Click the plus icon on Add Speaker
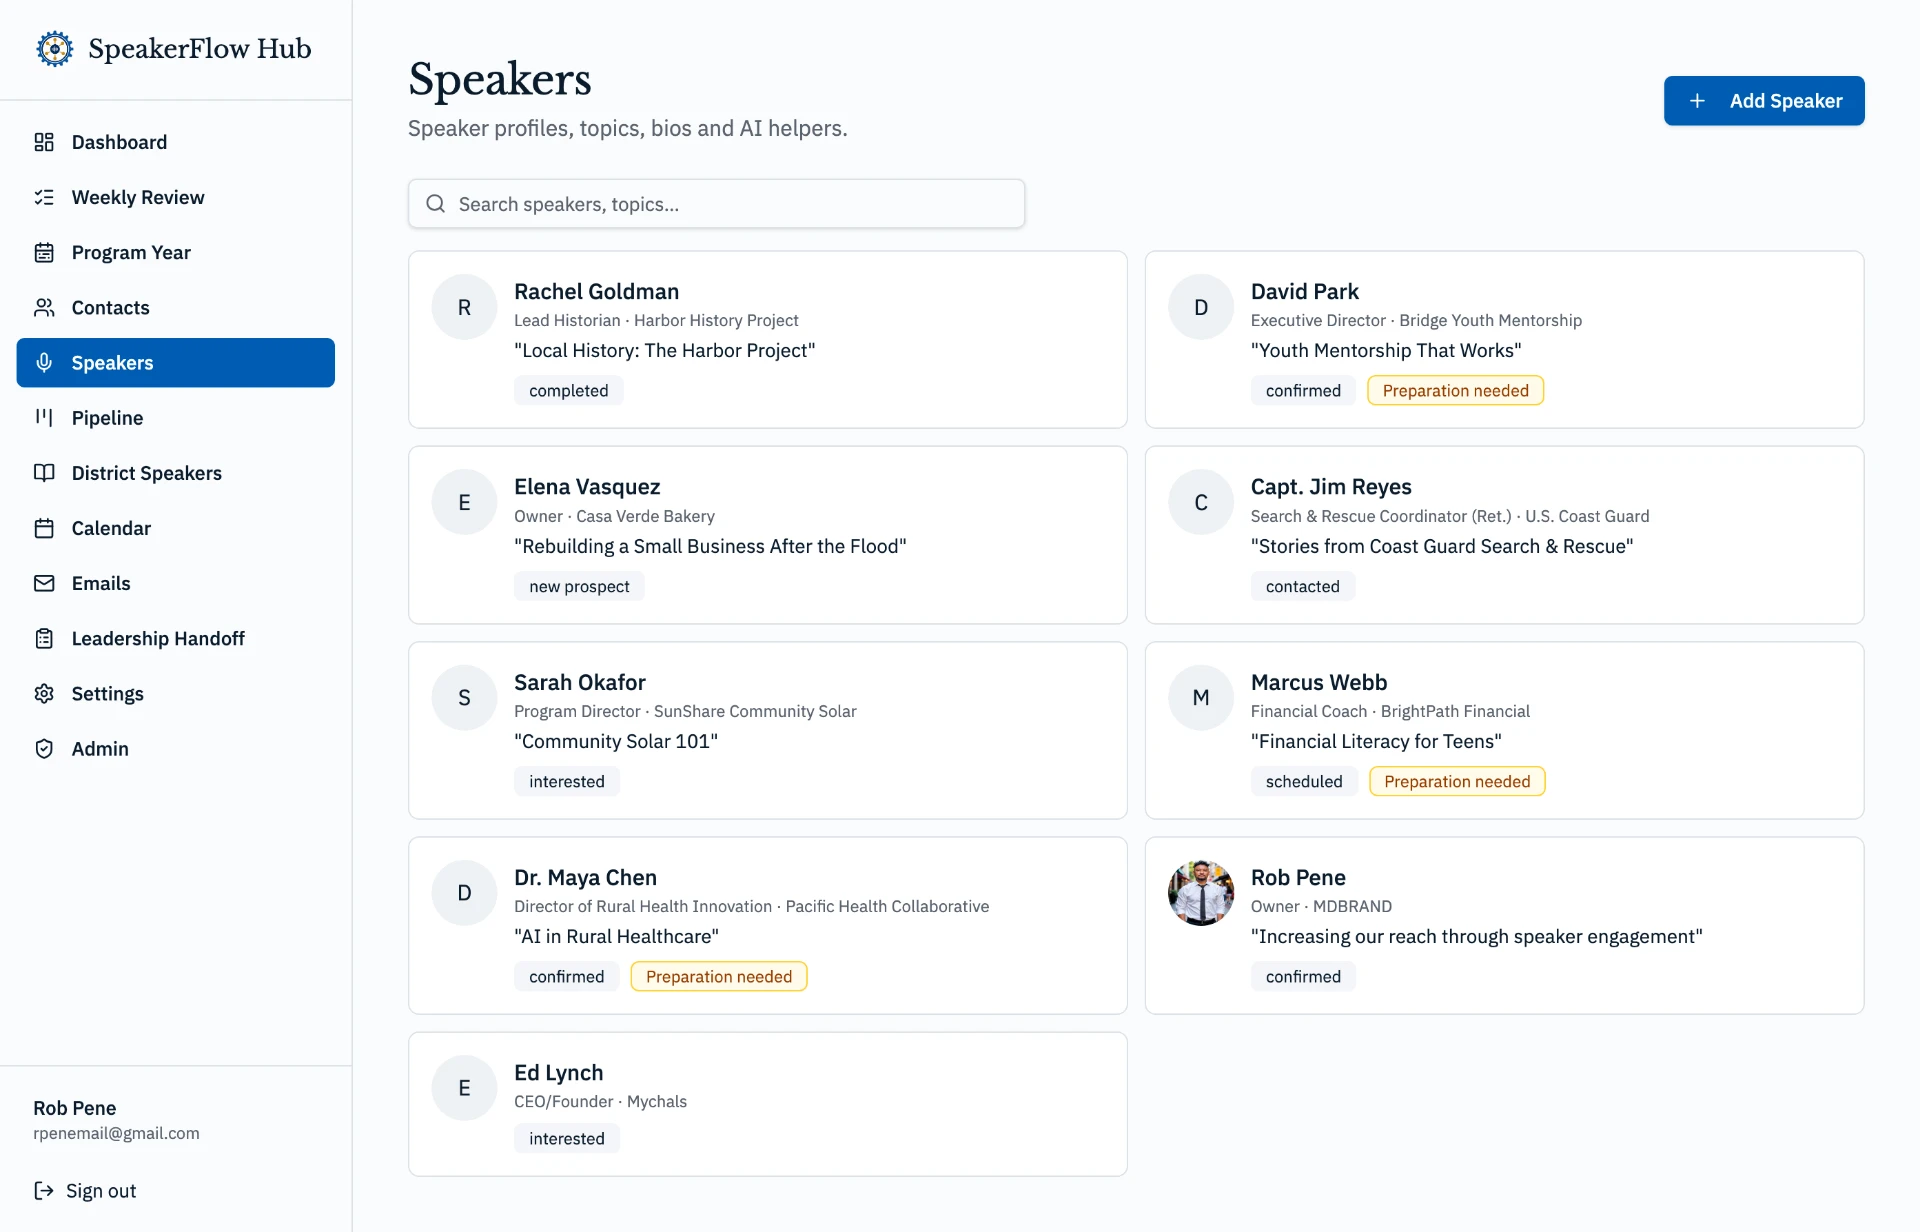Screen dimensions: 1920x1232 (1697, 101)
